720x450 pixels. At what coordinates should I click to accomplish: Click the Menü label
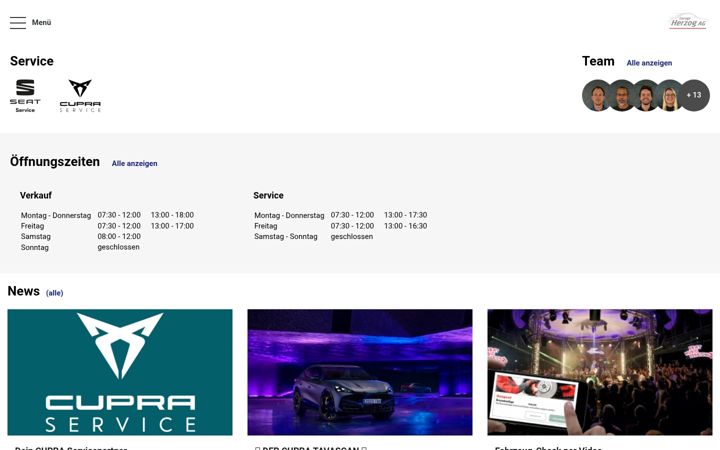41,22
